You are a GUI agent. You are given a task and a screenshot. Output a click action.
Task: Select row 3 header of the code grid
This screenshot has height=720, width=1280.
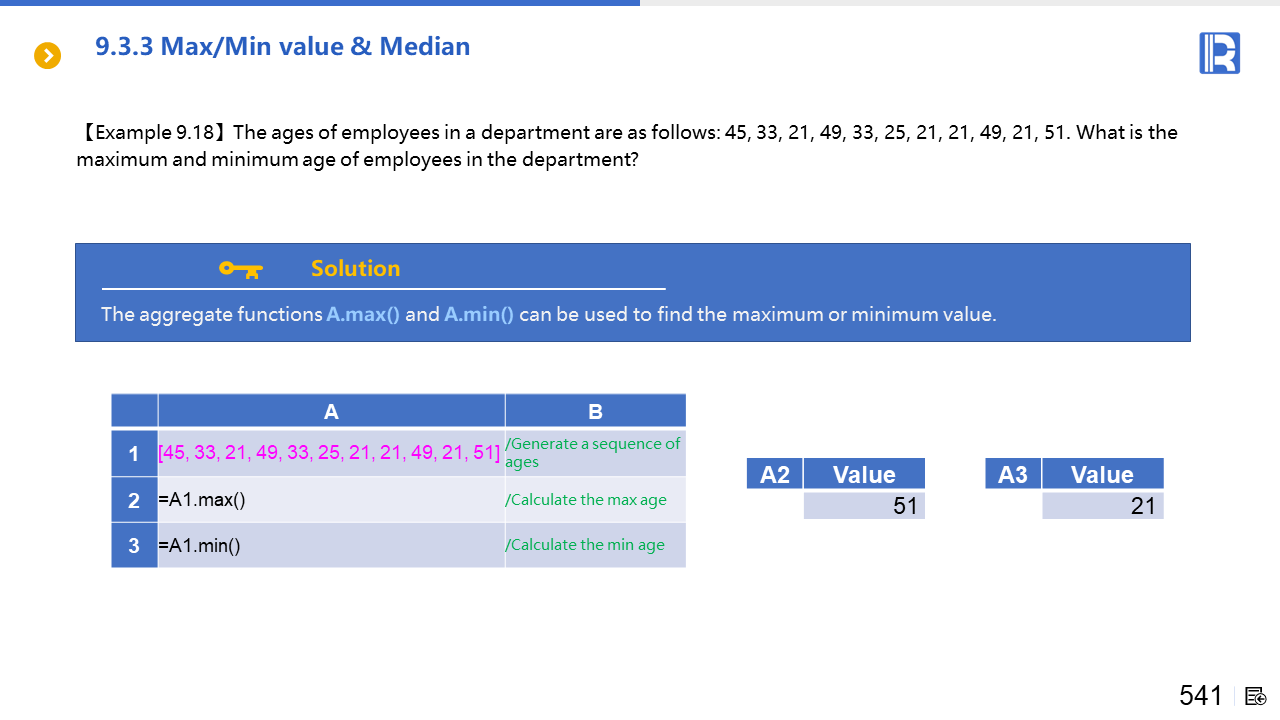134,546
